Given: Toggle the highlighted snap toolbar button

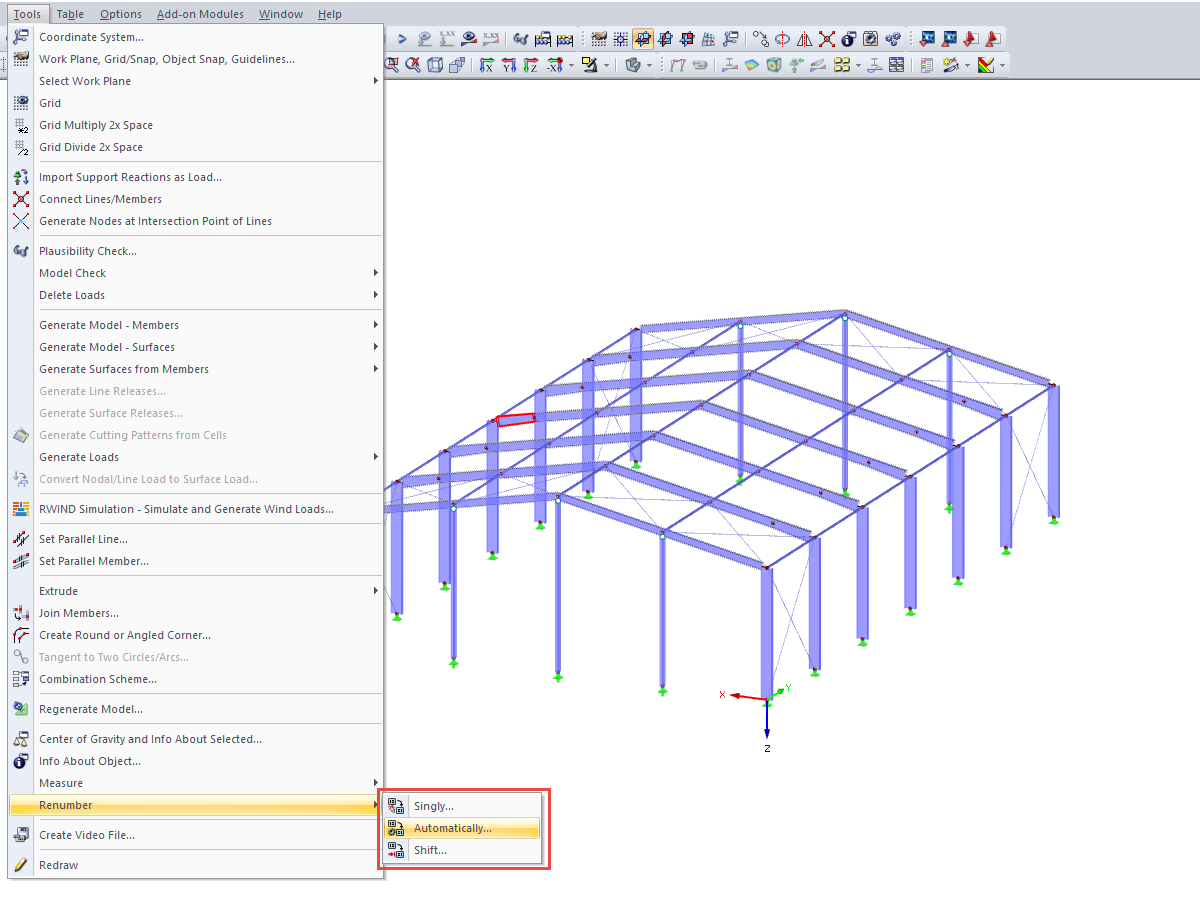Looking at the screenshot, I should [x=642, y=39].
